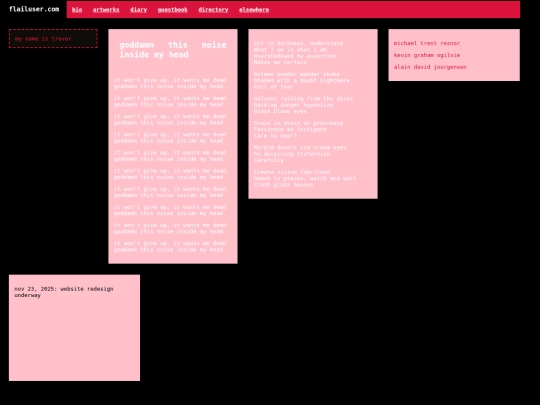Click the elsewhere navigation link

click(254, 10)
